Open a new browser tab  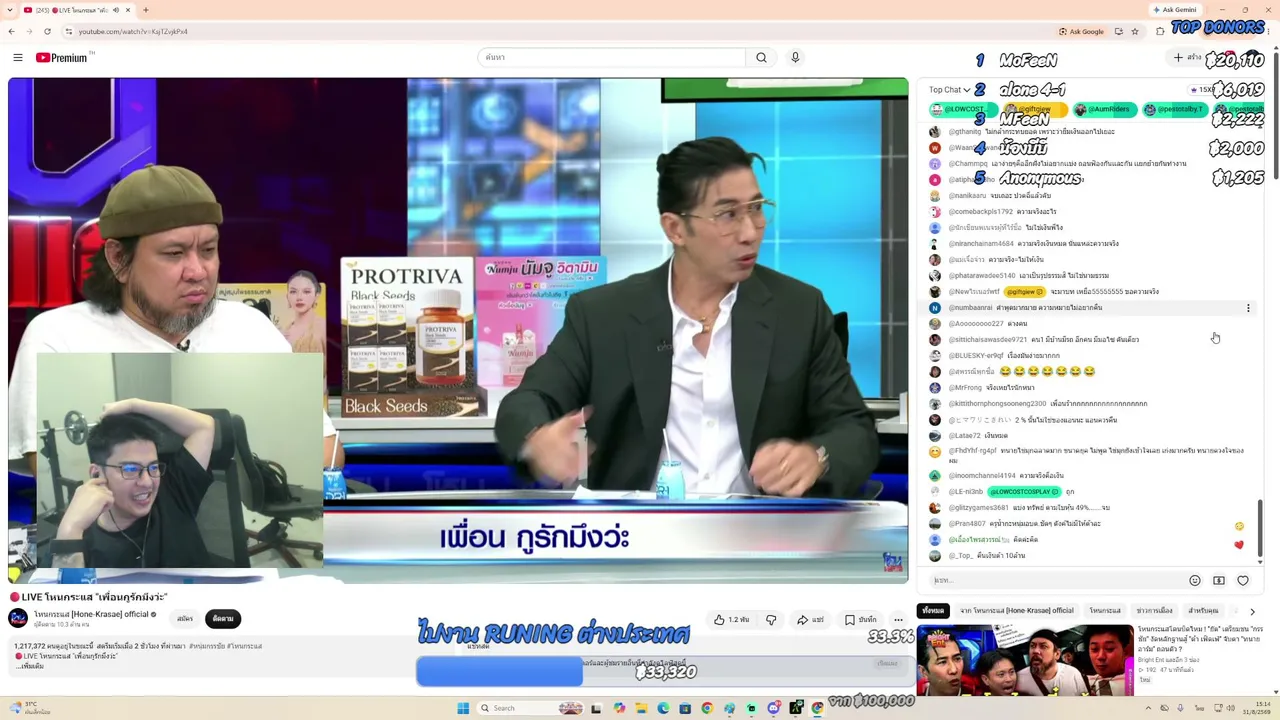tap(145, 10)
